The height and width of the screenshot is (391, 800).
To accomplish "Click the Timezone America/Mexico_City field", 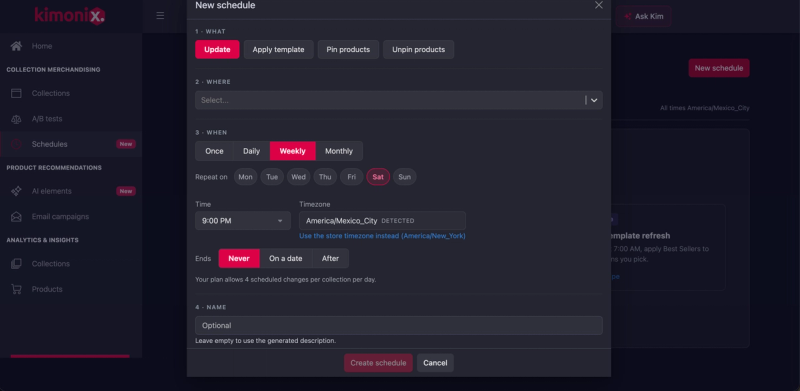I will click(x=382, y=221).
